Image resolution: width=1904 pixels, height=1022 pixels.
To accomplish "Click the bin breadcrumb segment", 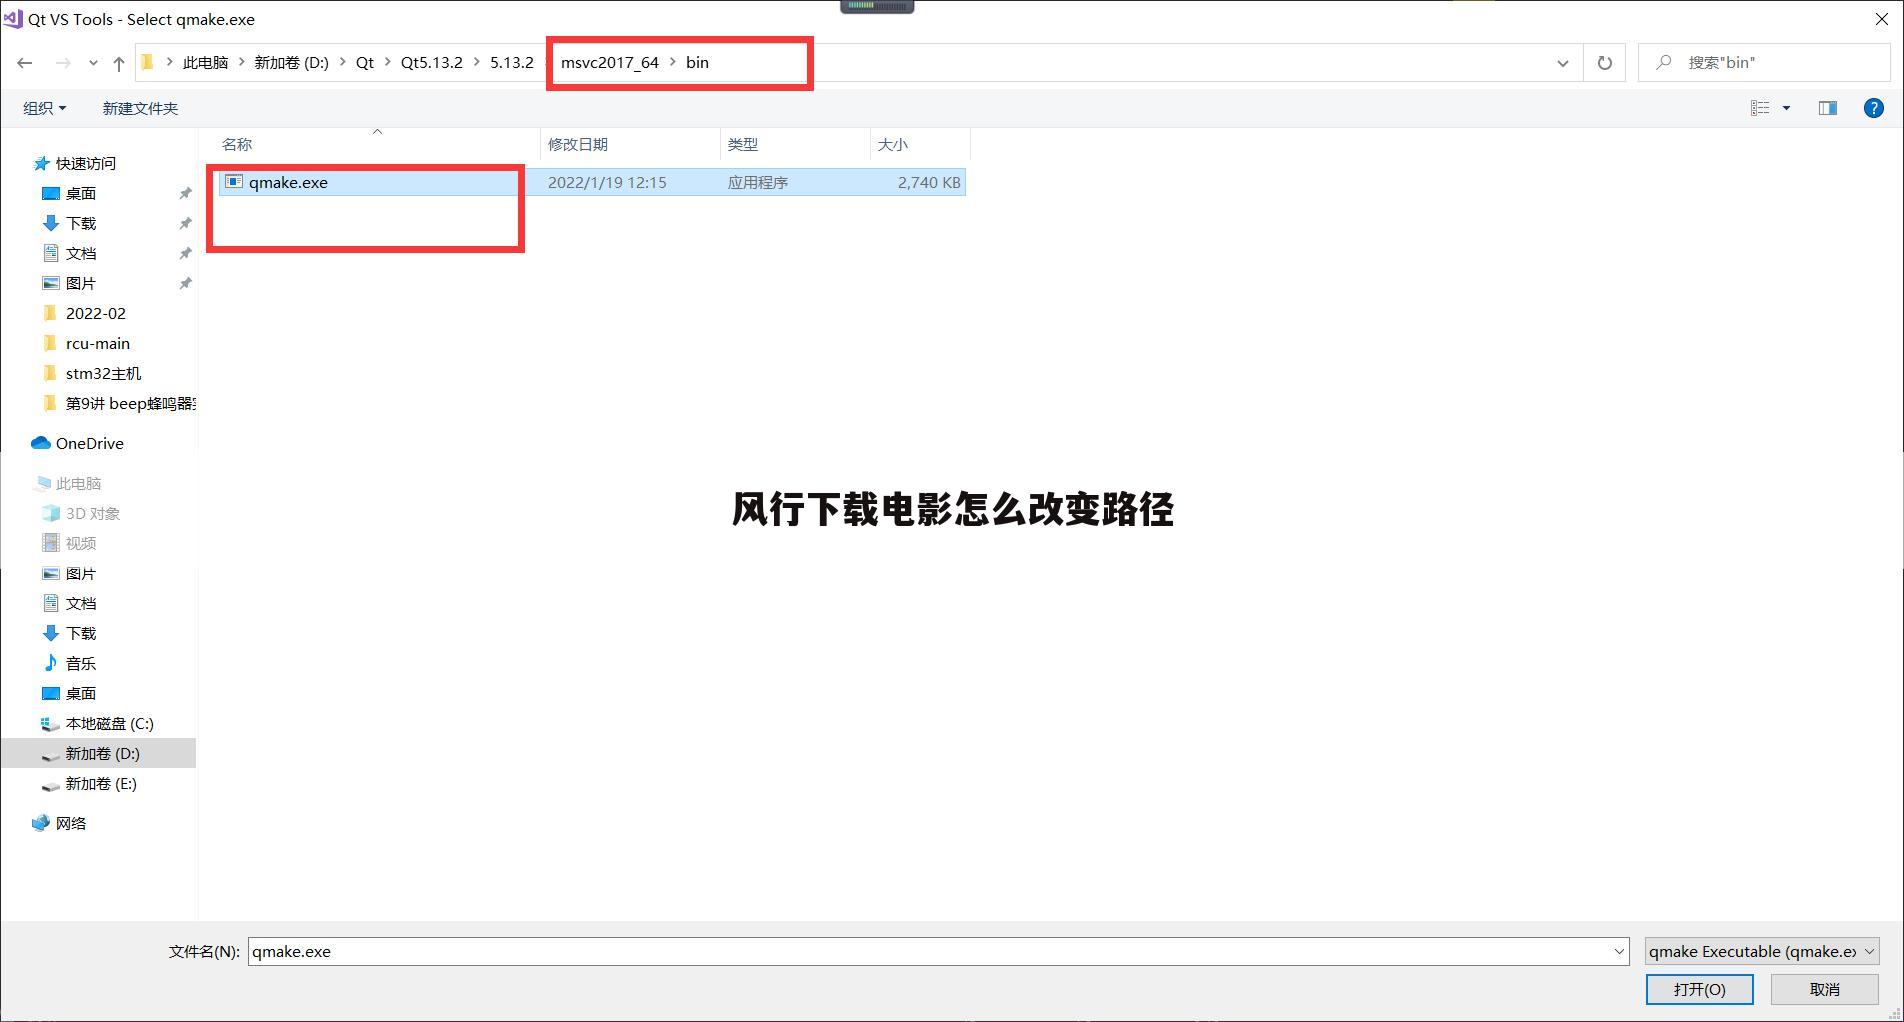I will click(697, 63).
